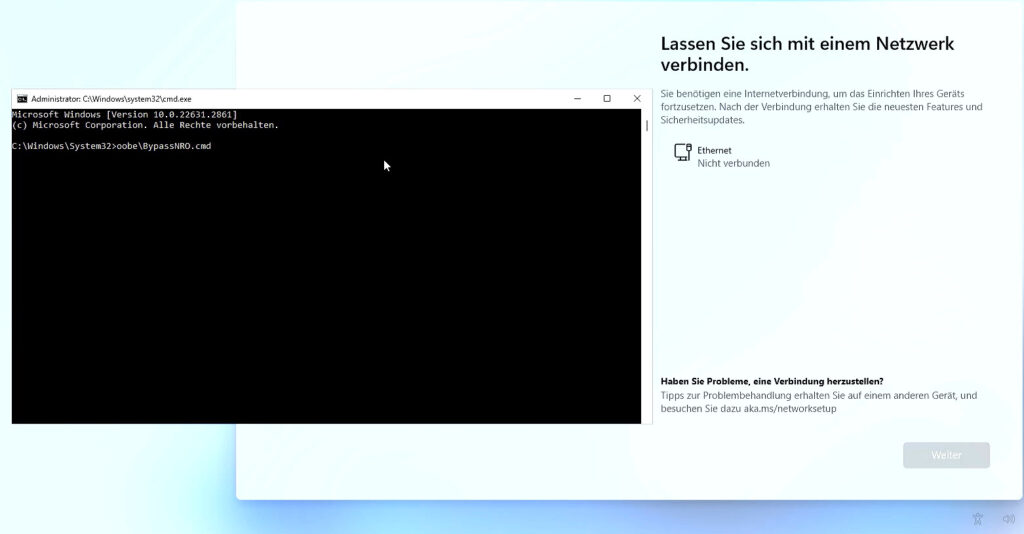Maximize the Administrator cmd.exe window
The image size is (1024, 534).
click(x=607, y=99)
